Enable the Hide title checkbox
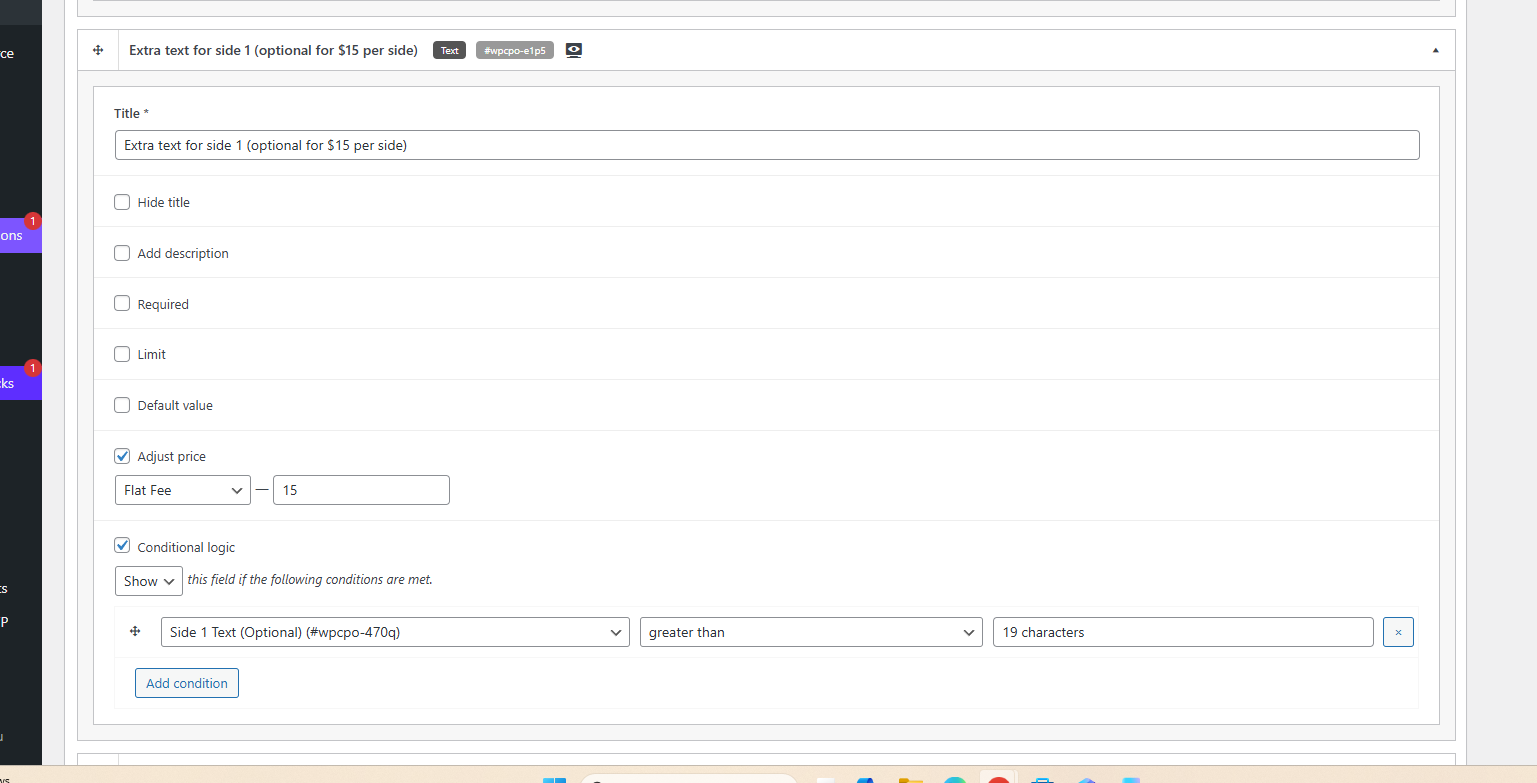The width and height of the screenshot is (1537, 783). tap(122, 202)
